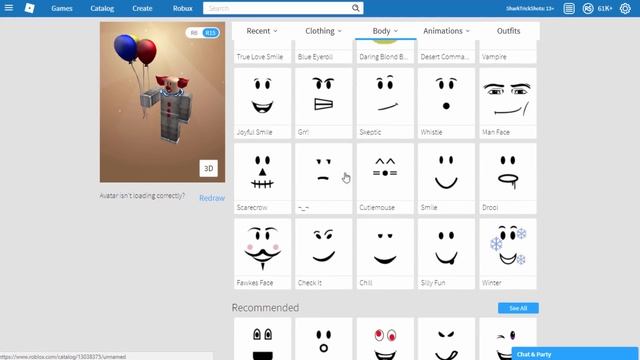Select the -_- face item
The image size is (640, 360).
pos(324,178)
